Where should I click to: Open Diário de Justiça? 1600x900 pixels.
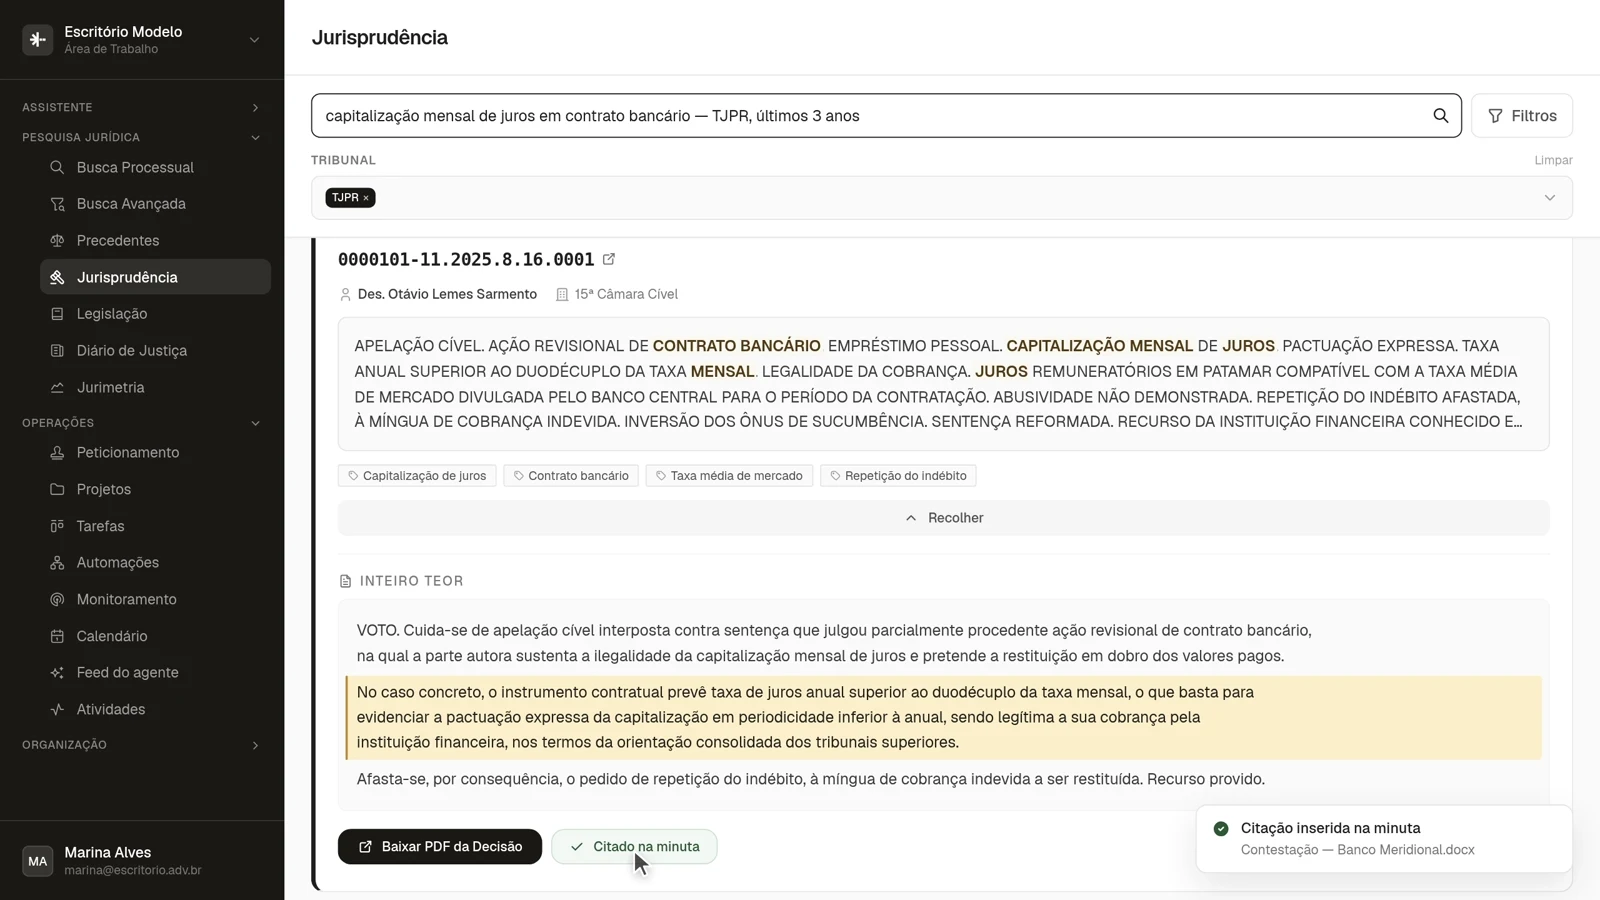pos(155,351)
